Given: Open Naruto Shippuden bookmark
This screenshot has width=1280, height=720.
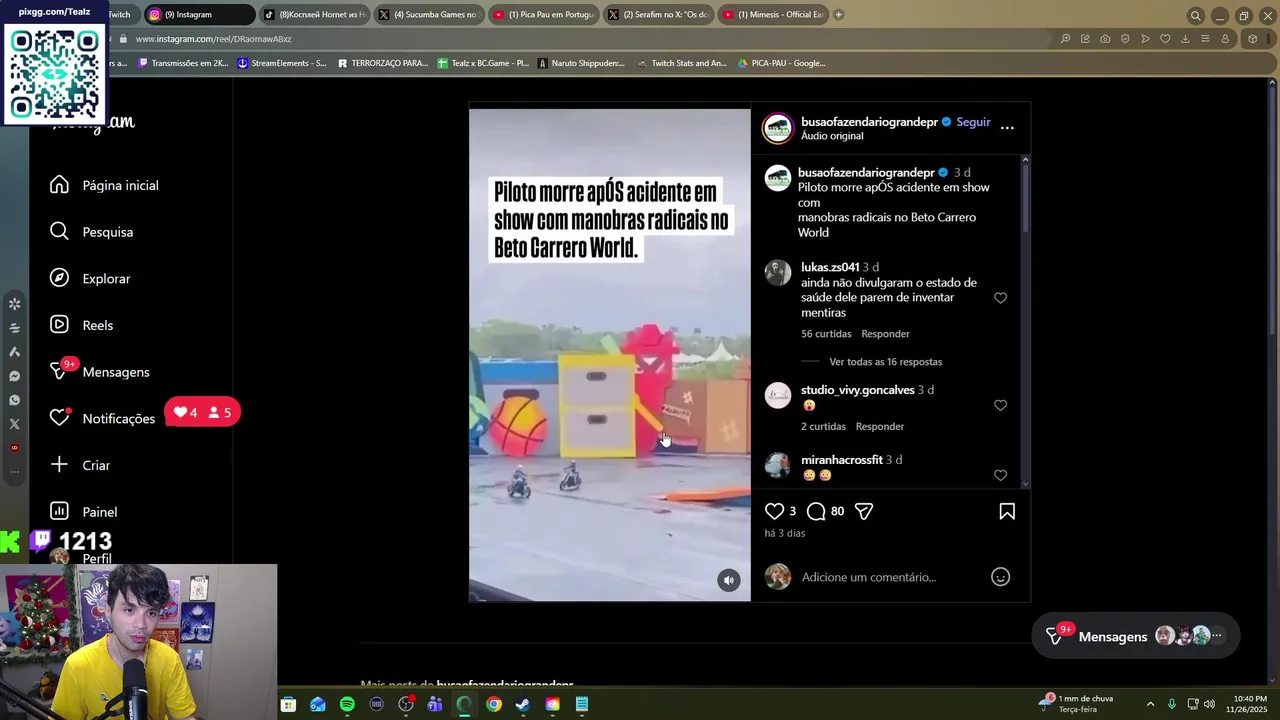Looking at the screenshot, I should 581,63.
